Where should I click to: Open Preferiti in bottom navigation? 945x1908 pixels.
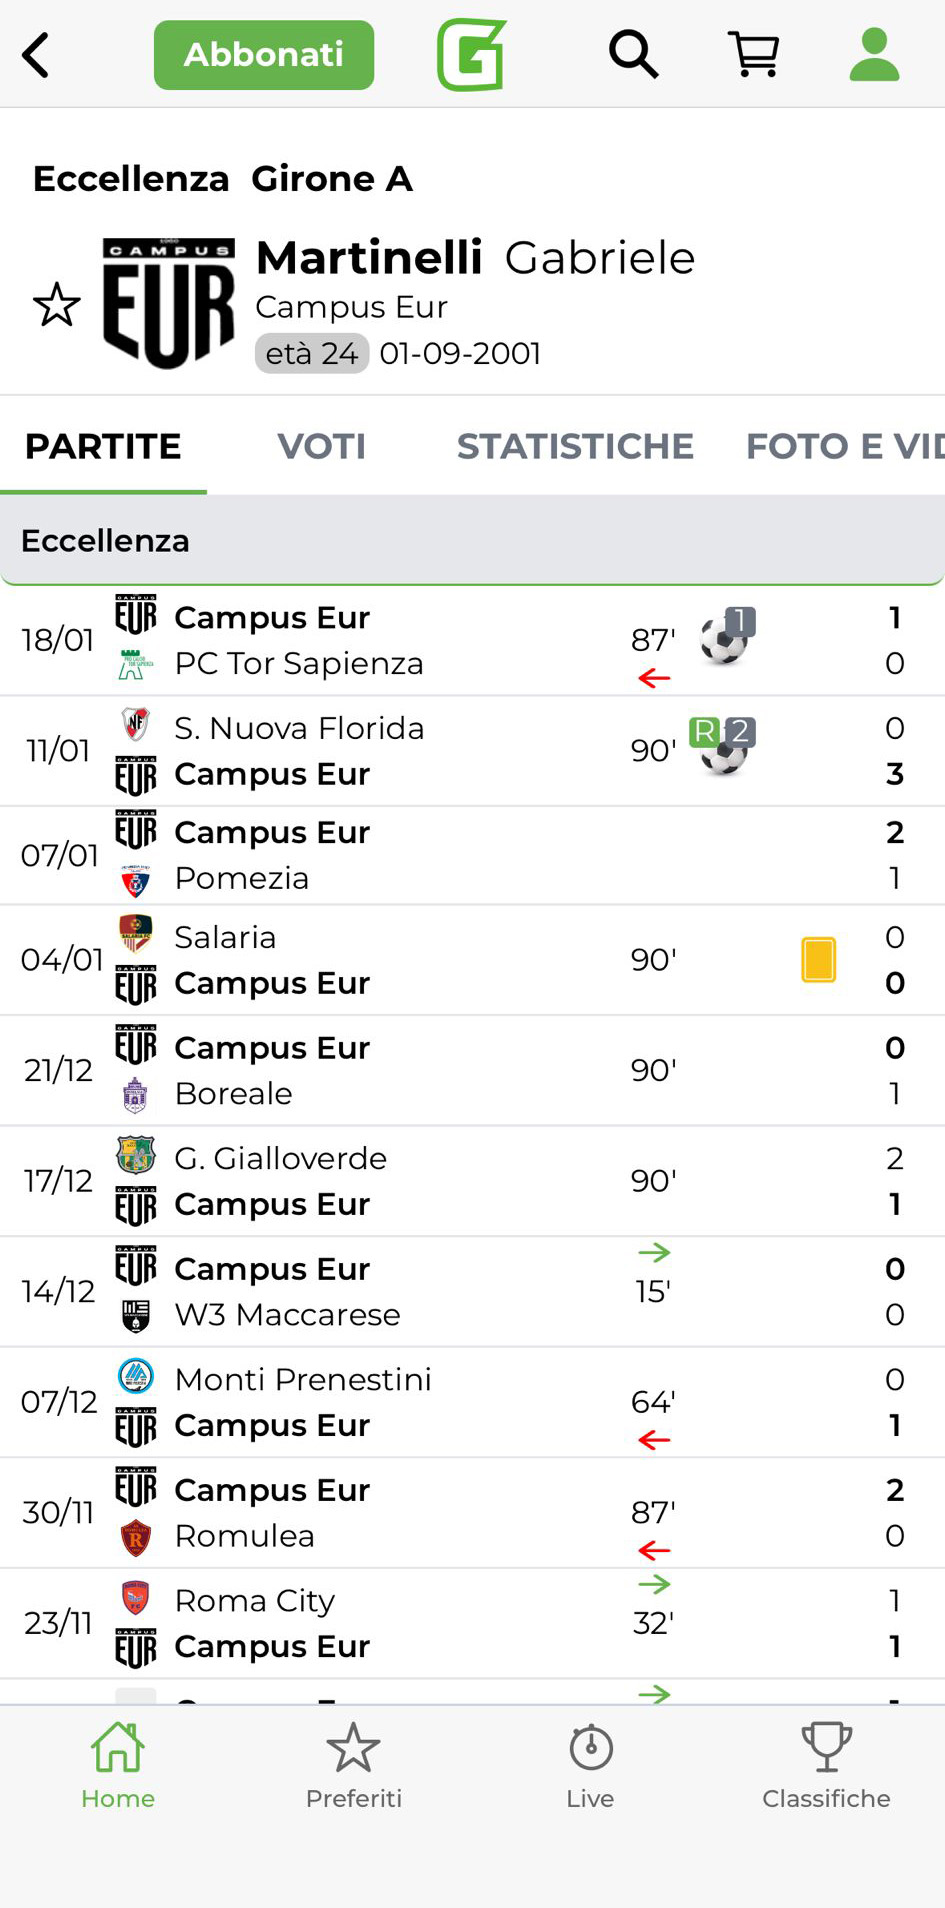coord(354,1766)
